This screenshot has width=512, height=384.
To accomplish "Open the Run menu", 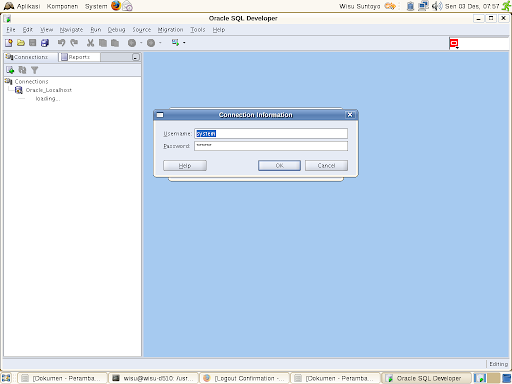I will (95, 30).
